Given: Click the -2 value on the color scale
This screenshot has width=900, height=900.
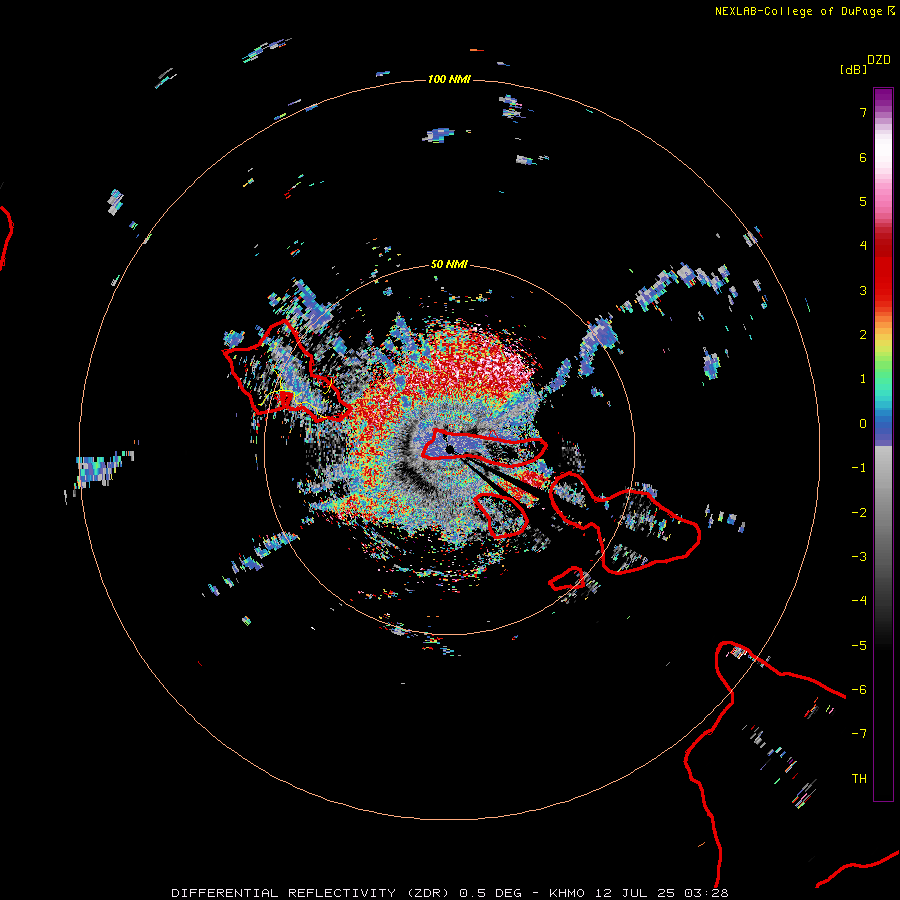Looking at the screenshot, I should [859, 513].
